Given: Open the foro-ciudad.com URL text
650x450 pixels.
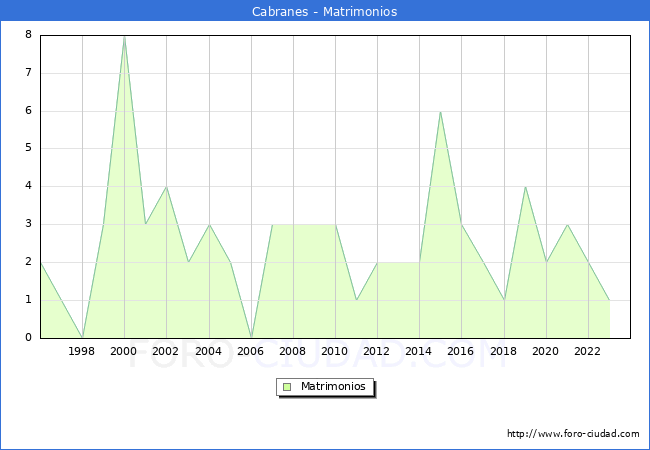Looking at the screenshot, I should point(573,434).
